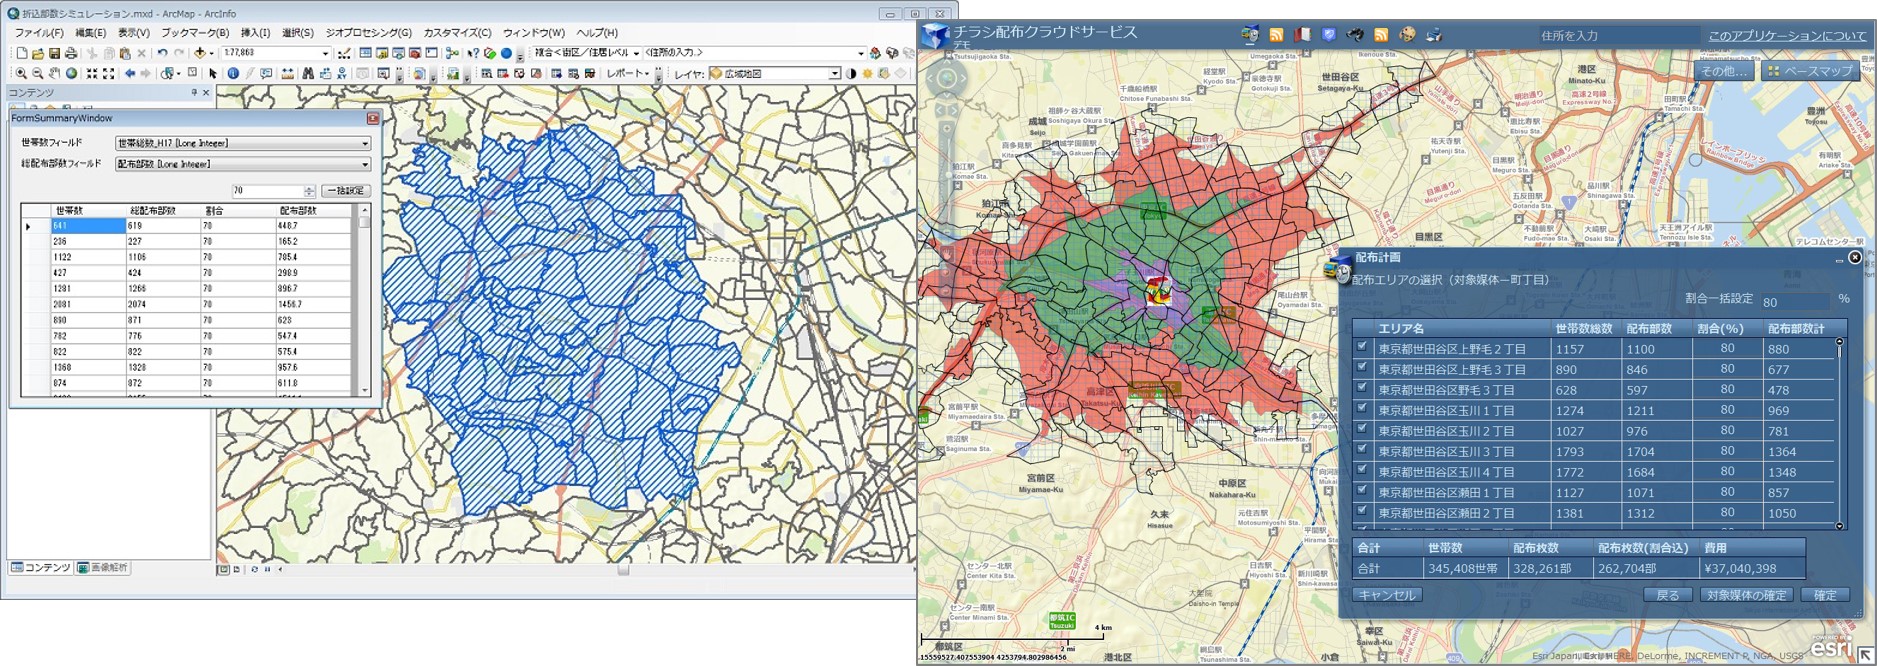Click the このアプリケーションについて link
1877x666 pixels.
(1786, 36)
